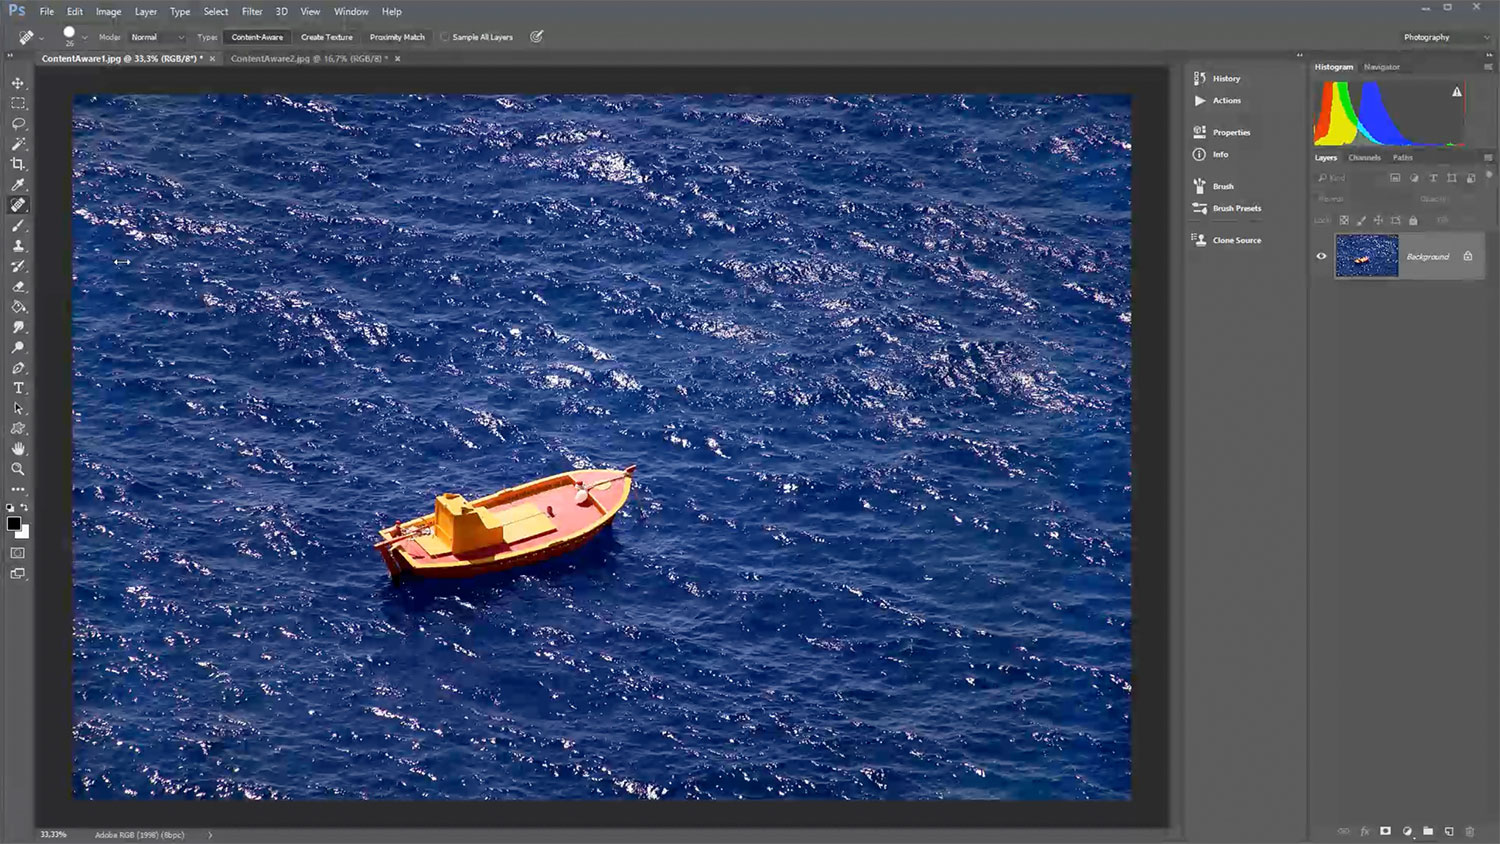Switch to the Channels tab
Screen dimensions: 1500x844
1364,158
